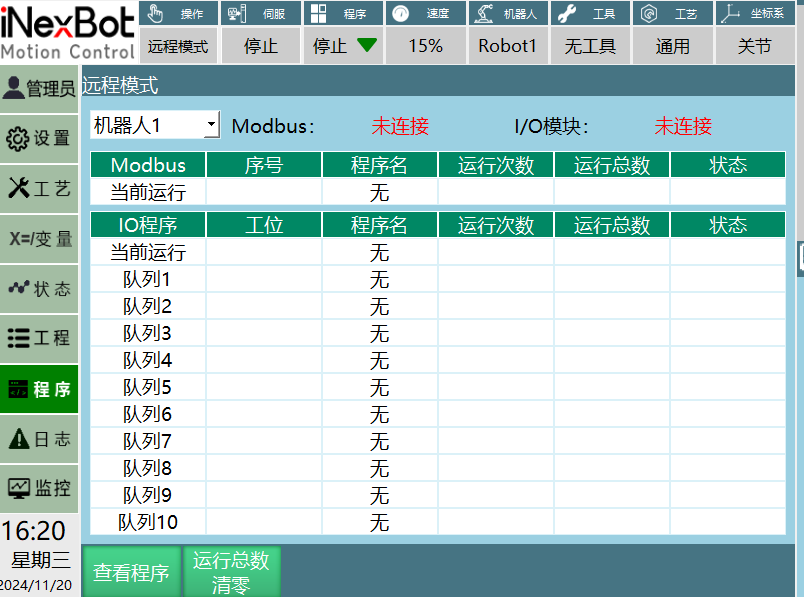Open the 机器人1 robot selection dropdown
The width and height of the screenshot is (804, 597).
[146, 125]
